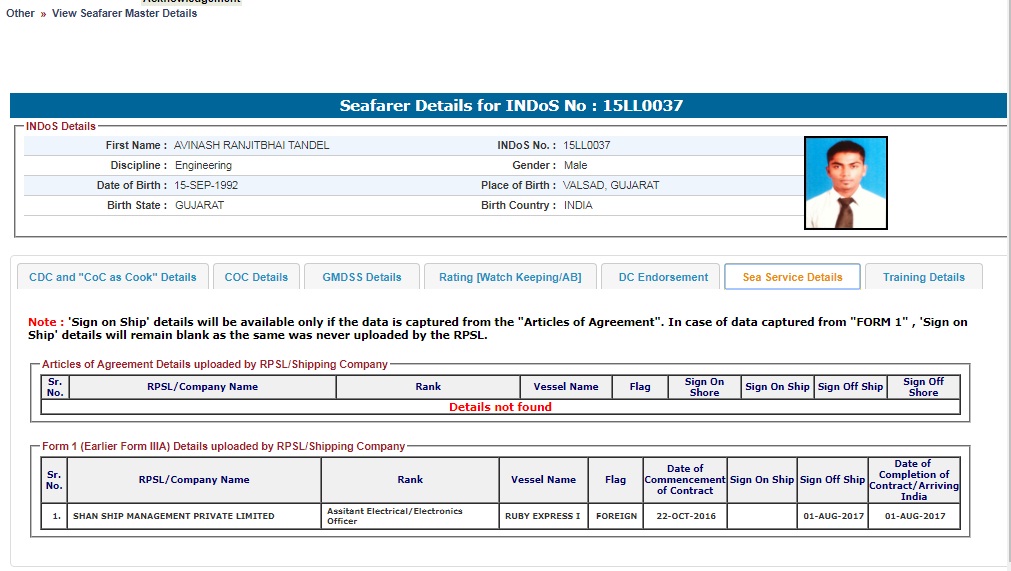Select the Rating [Watch Keeping/AB] tab
Image resolution: width=1011 pixels, height=571 pixels.
[x=509, y=277]
